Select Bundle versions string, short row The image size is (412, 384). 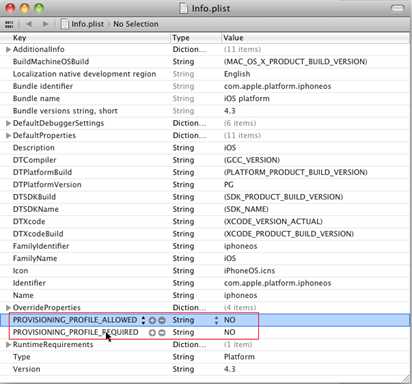tap(205, 111)
